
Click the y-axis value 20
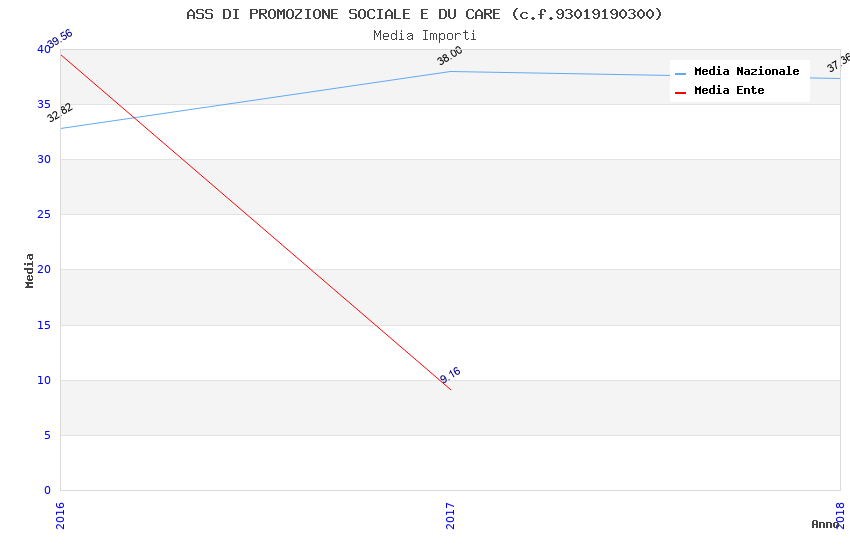[44, 269]
